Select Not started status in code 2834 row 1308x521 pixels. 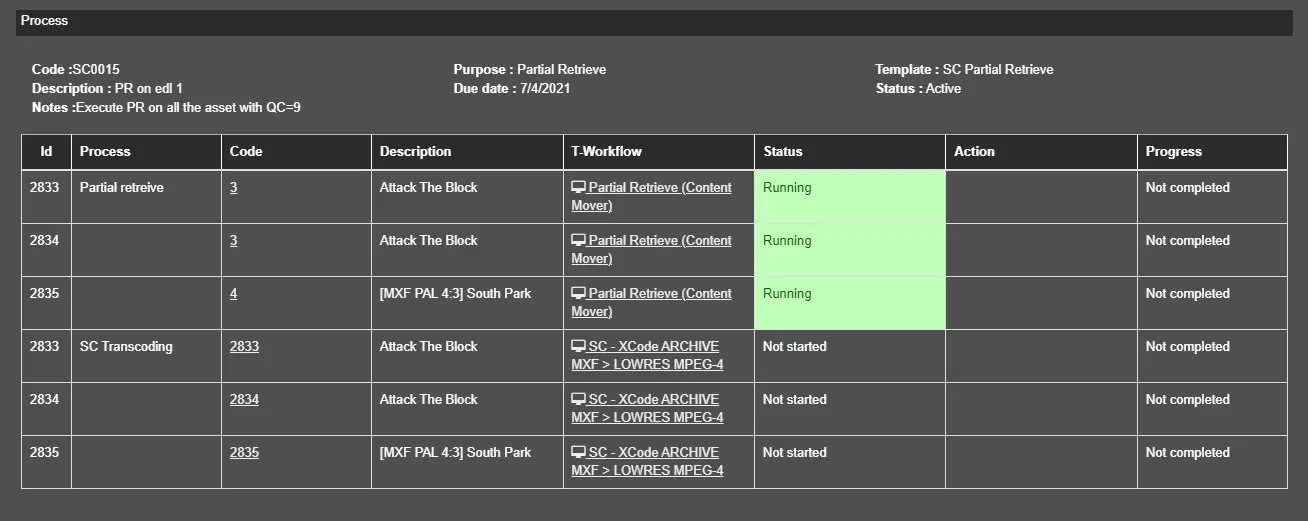tap(794, 400)
